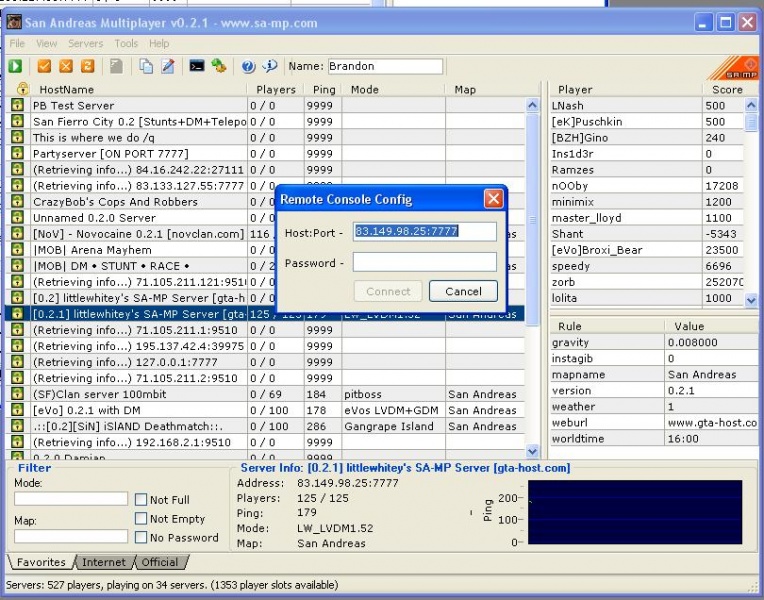Toggle the Not Empty filter checkbox

pyautogui.click(x=141, y=519)
